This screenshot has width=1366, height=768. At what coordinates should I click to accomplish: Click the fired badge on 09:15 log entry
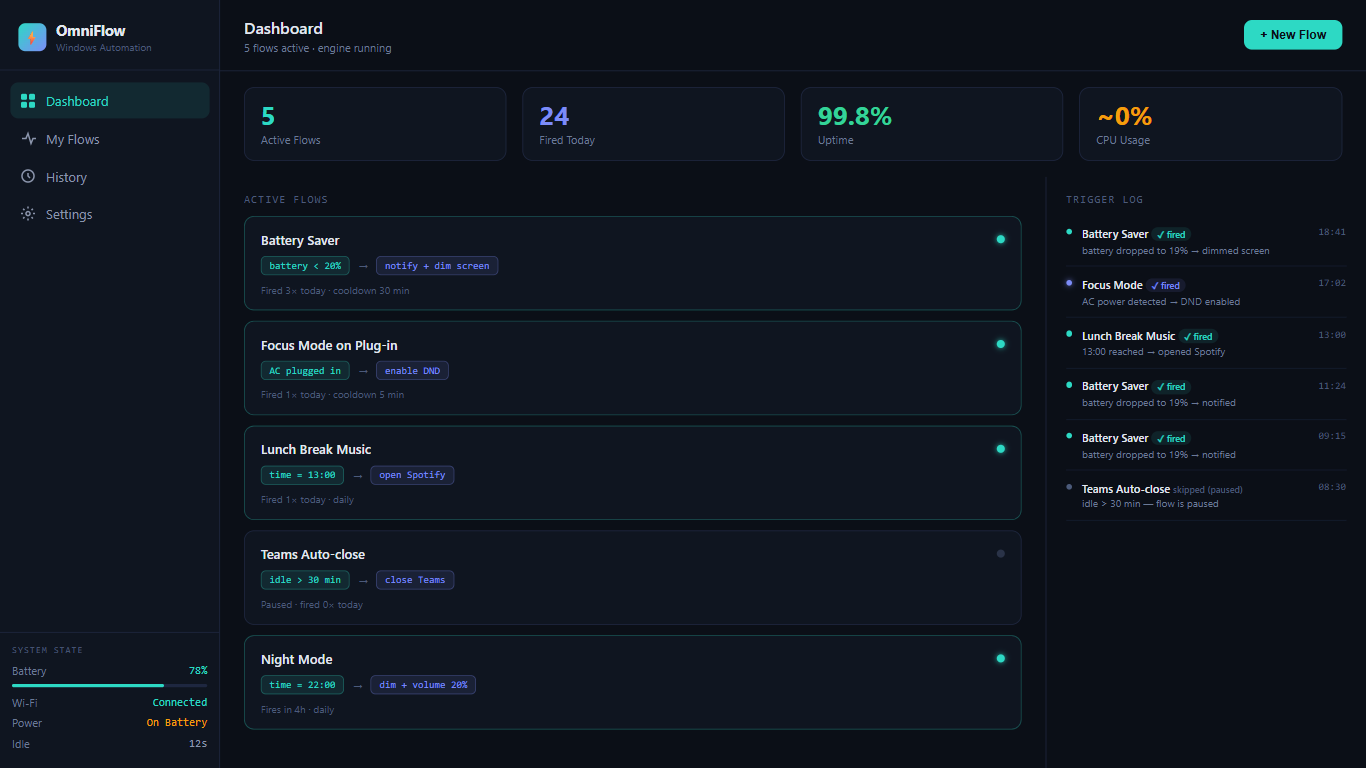tap(1171, 439)
